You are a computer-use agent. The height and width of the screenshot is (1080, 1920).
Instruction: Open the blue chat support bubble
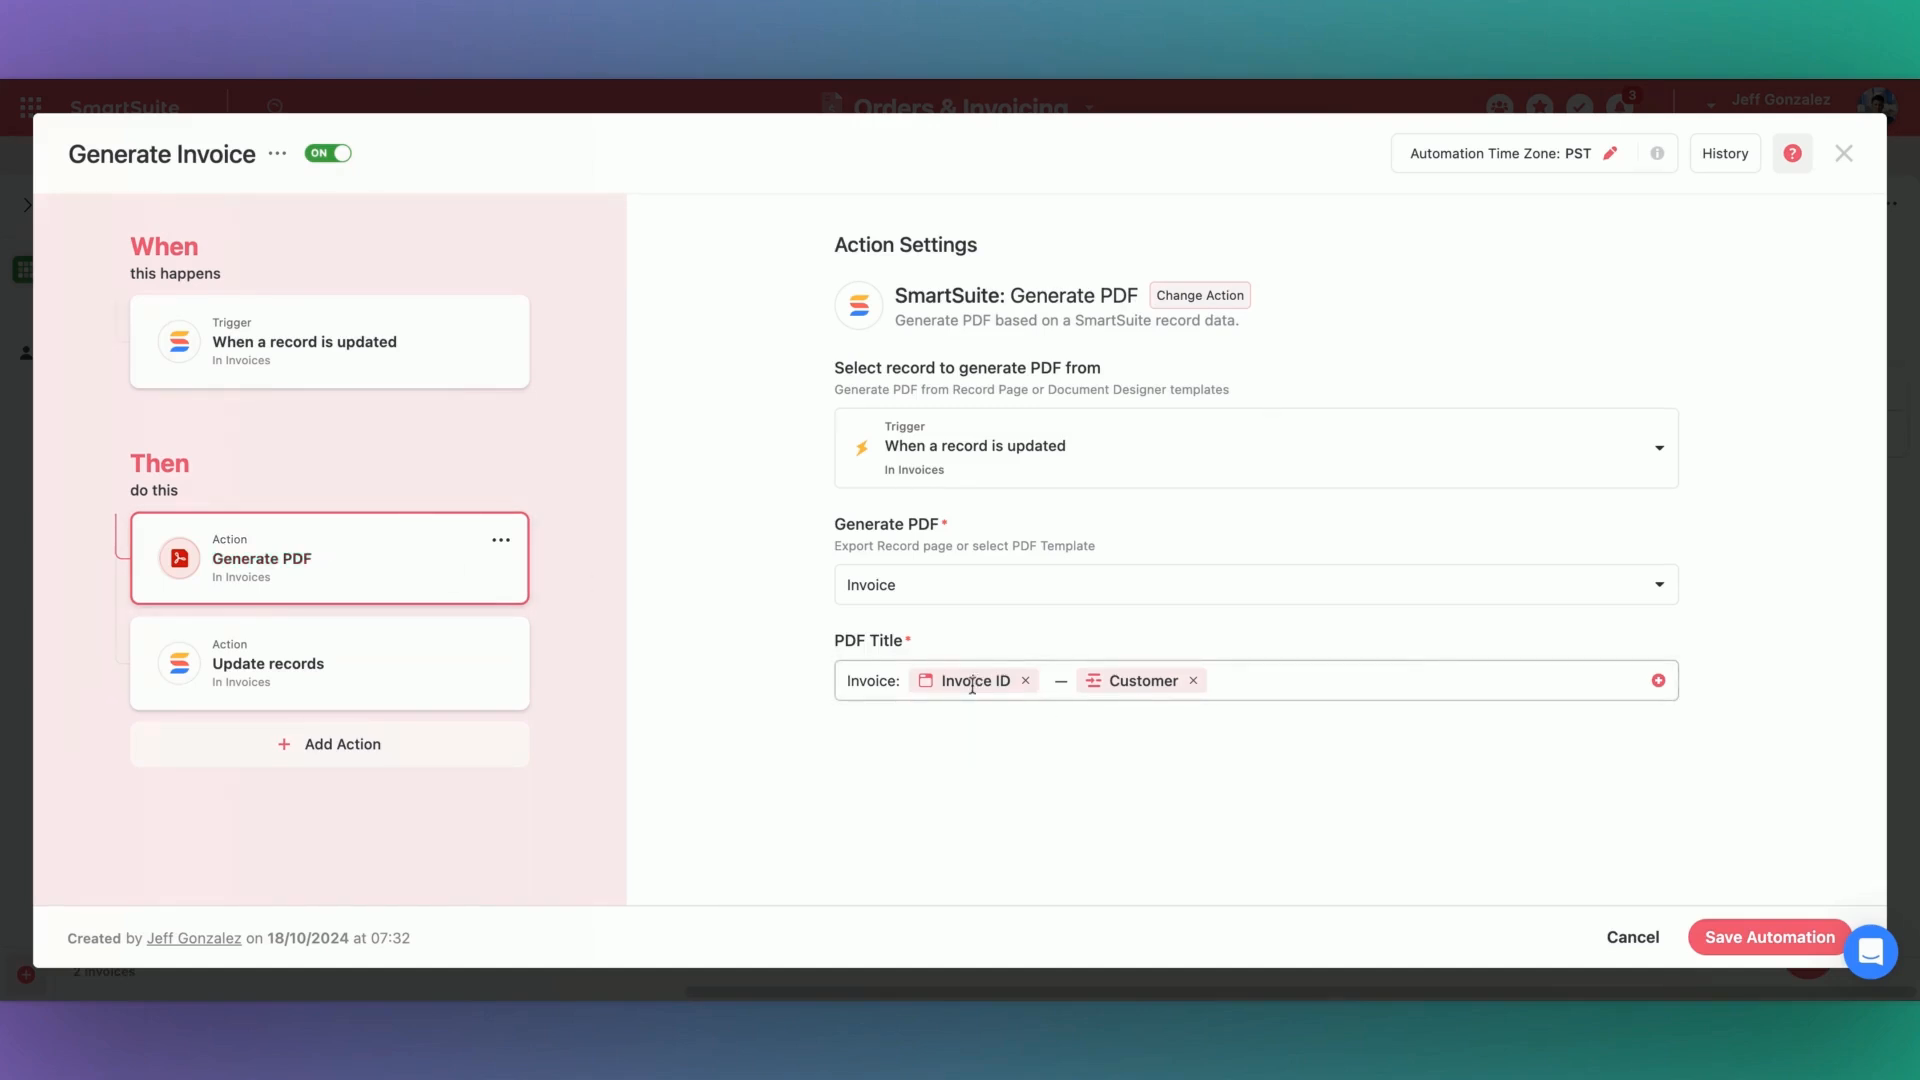[x=1871, y=952]
